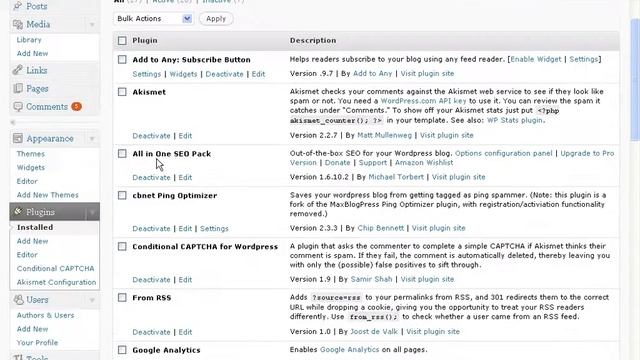The height and width of the screenshot is (360, 640).
Task: Click the Pages icon in sidebar
Action: 18,88
